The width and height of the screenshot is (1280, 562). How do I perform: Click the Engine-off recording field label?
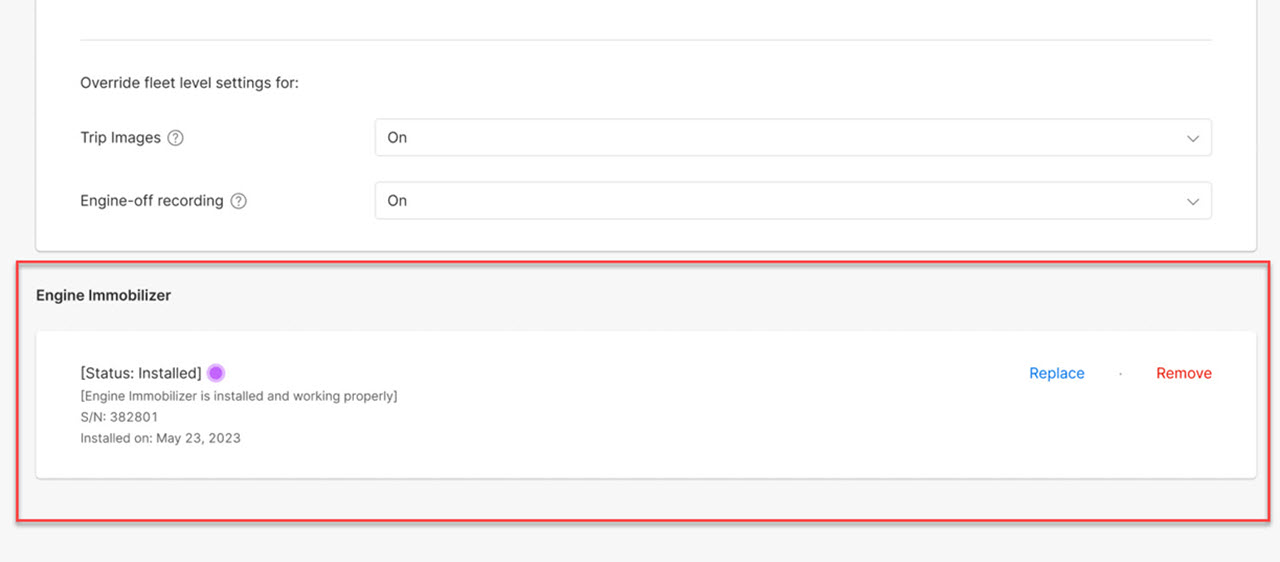[152, 201]
